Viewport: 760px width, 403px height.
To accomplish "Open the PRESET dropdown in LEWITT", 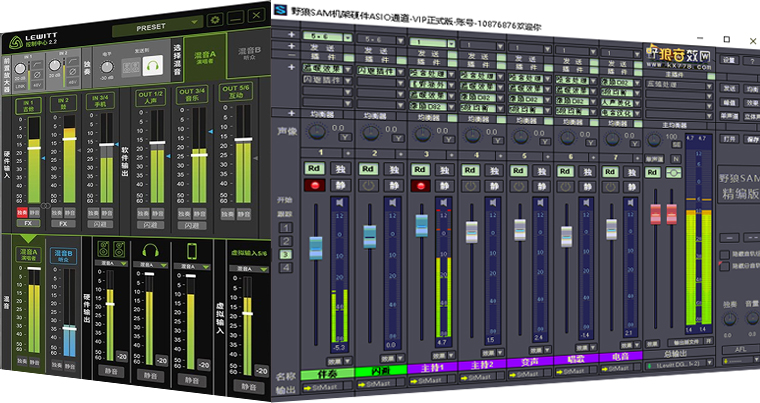I will [x=158, y=26].
